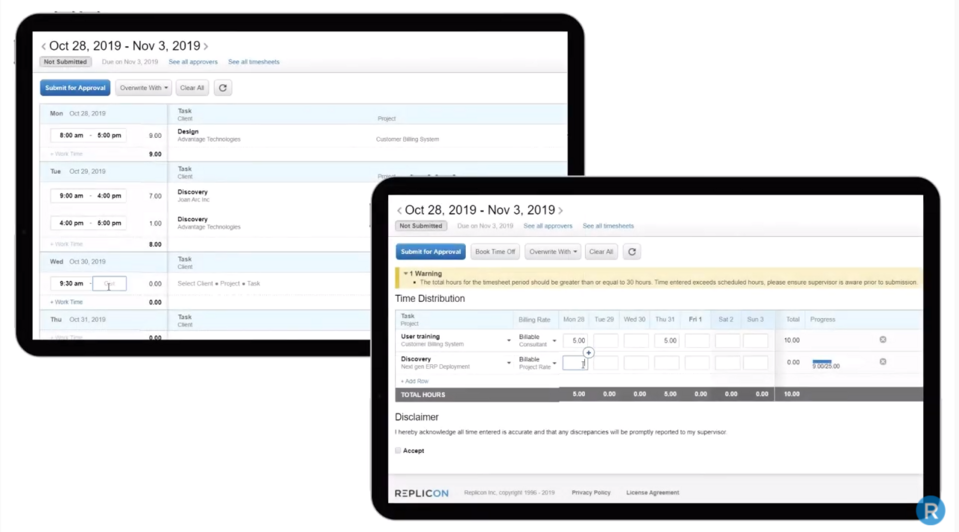Remove the User training row
Image resolution: width=959 pixels, height=532 pixels.
[883, 340]
